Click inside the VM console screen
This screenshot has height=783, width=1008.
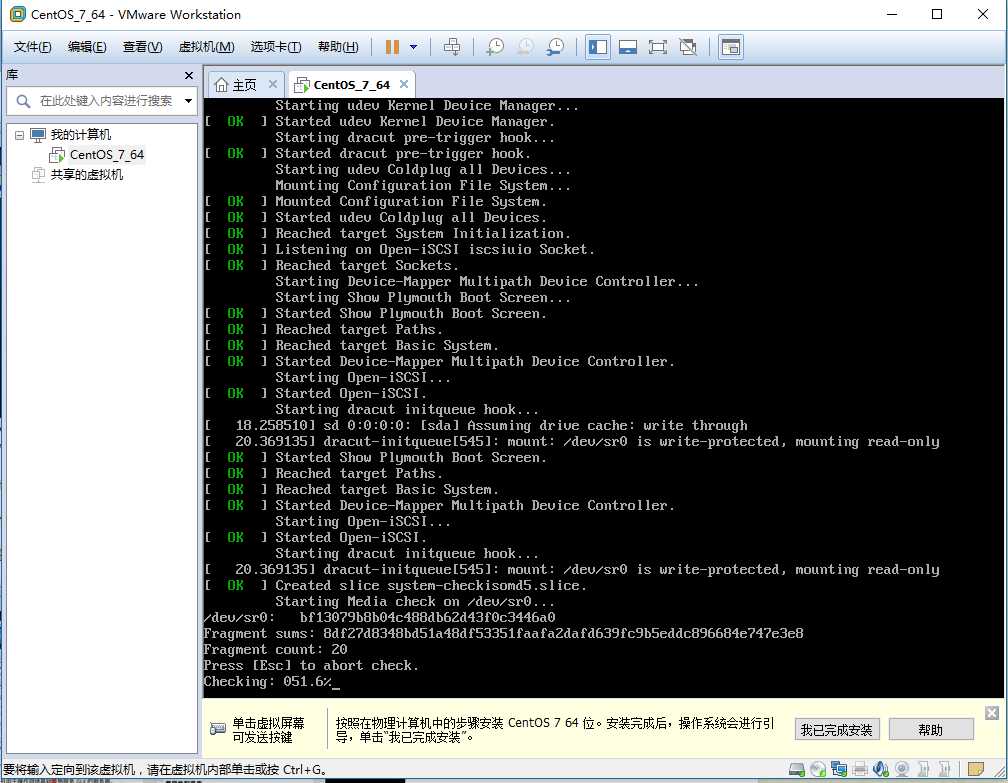coord(603,397)
